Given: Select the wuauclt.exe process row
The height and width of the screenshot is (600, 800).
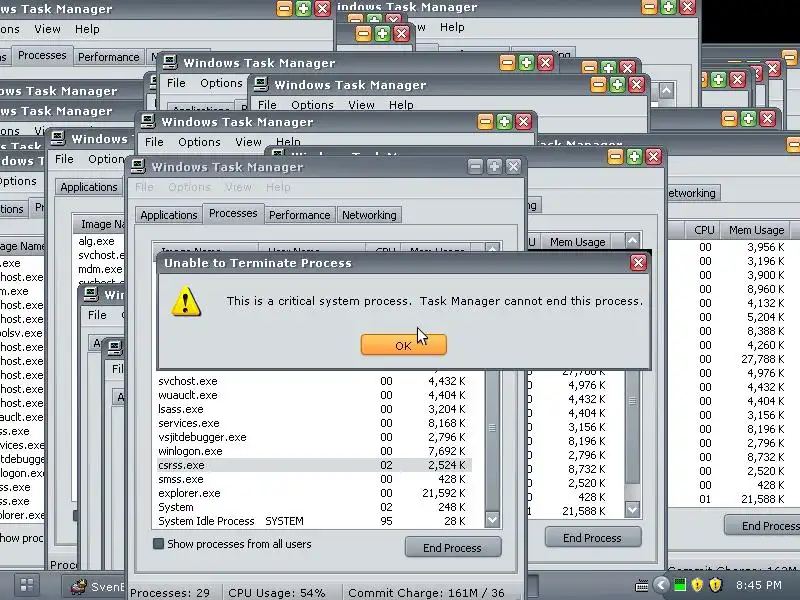Looking at the screenshot, I should [x=314, y=395].
